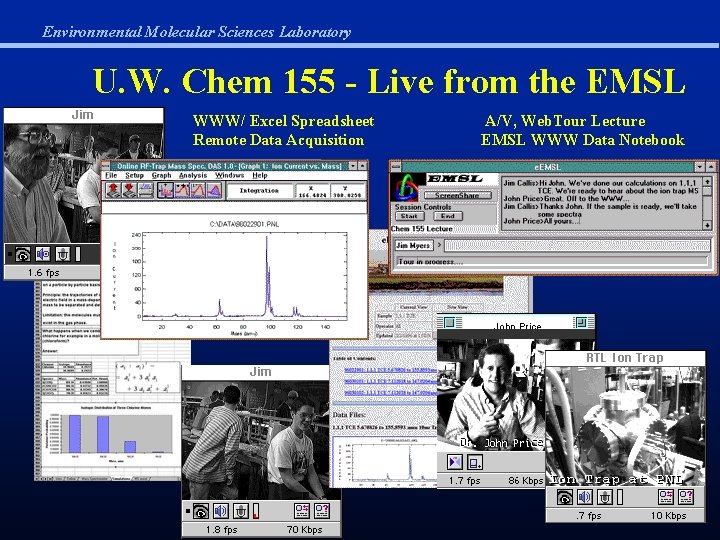The width and height of the screenshot is (720, 540).
Task: Click the 'Tour in progress....' status bar in eEMSL
Action: [x=552, y=261]
